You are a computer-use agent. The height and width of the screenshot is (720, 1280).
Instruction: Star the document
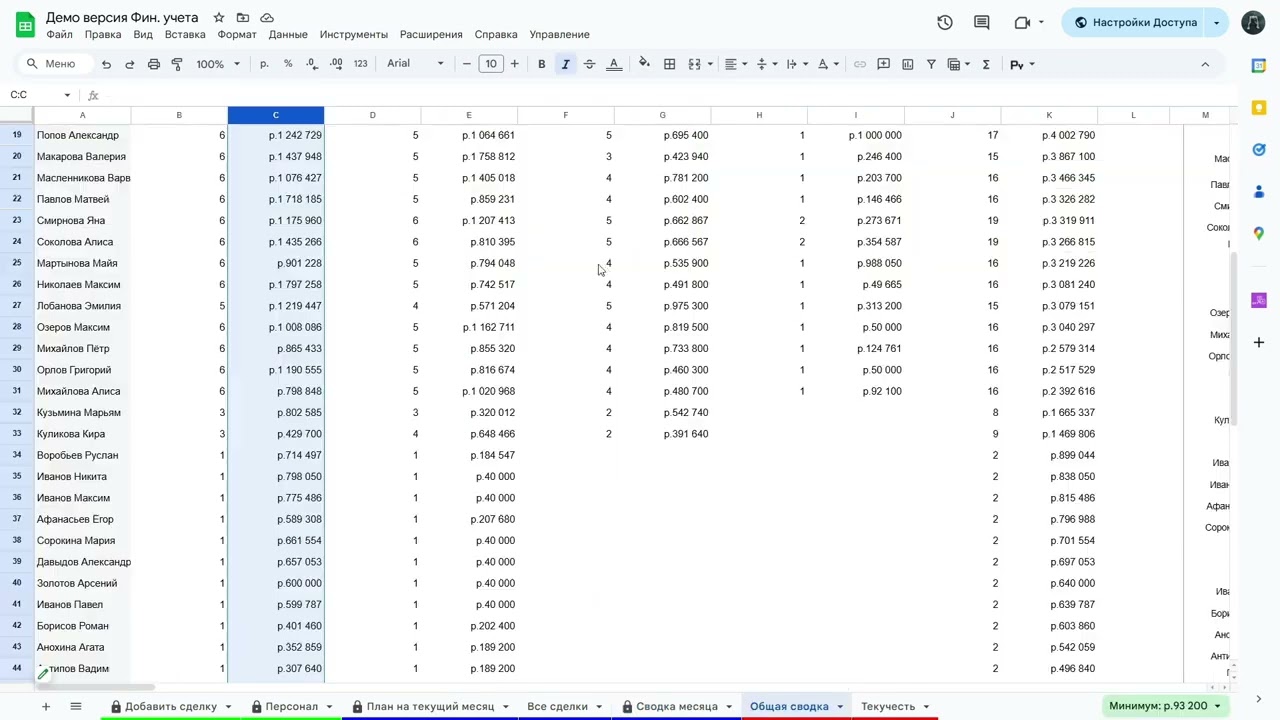[x=219, y=18]
